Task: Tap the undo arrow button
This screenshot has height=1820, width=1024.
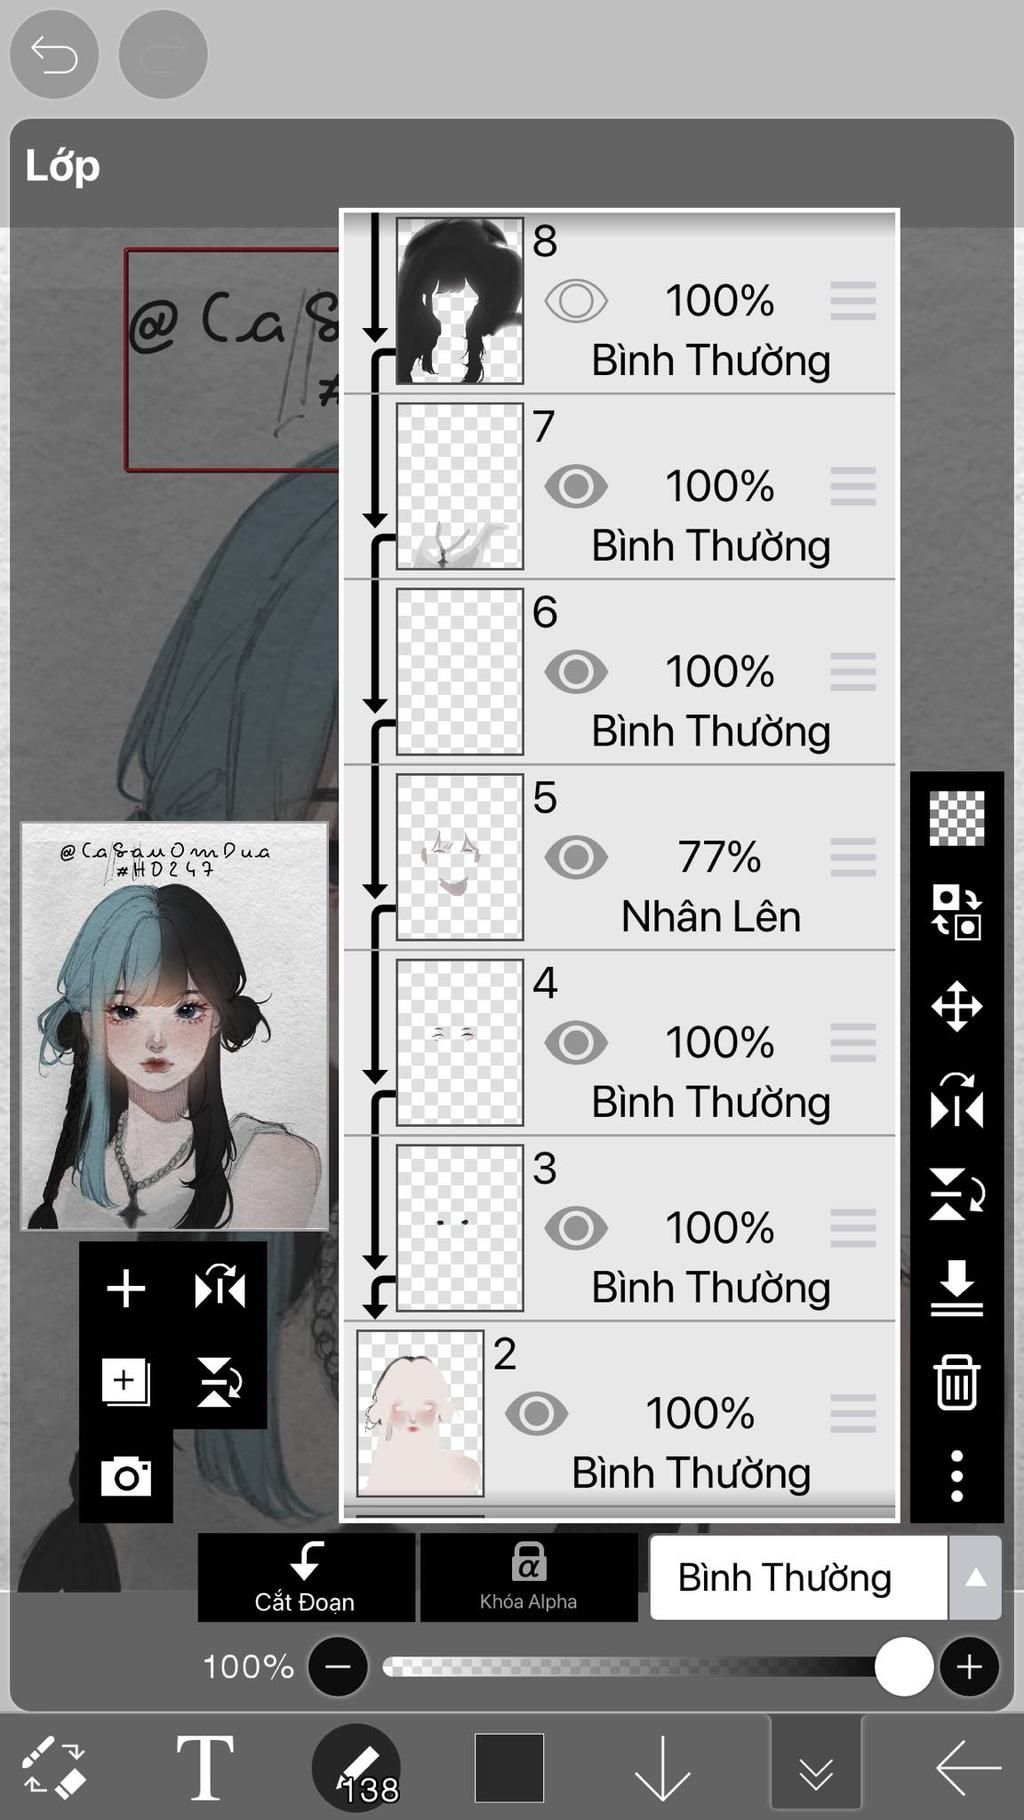Action: (54, 54)
